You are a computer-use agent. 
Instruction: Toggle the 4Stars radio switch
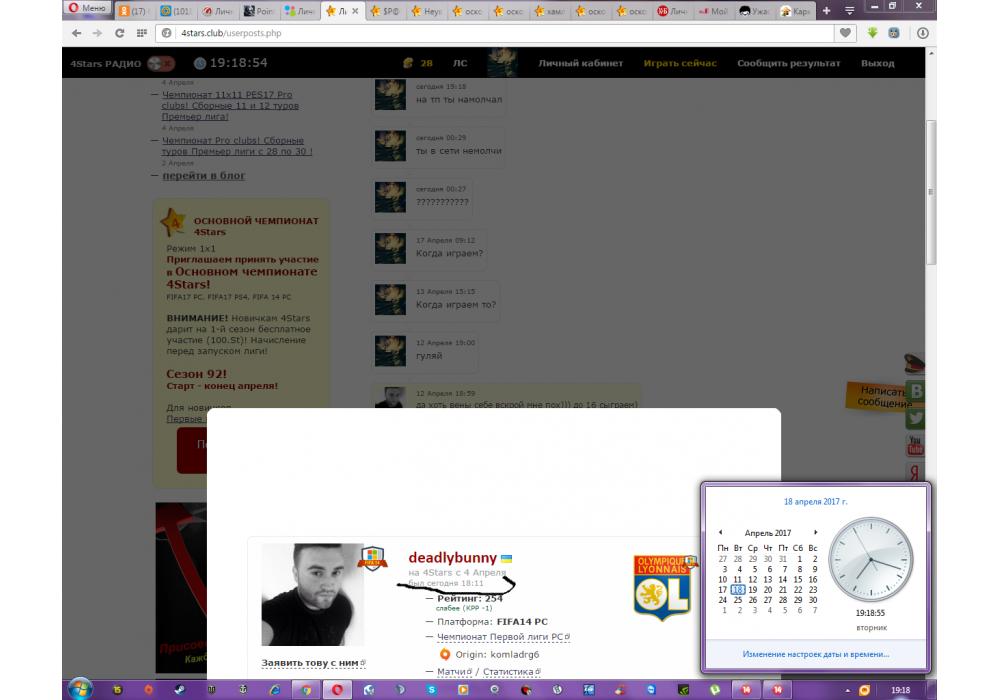(x=155, y=63)
